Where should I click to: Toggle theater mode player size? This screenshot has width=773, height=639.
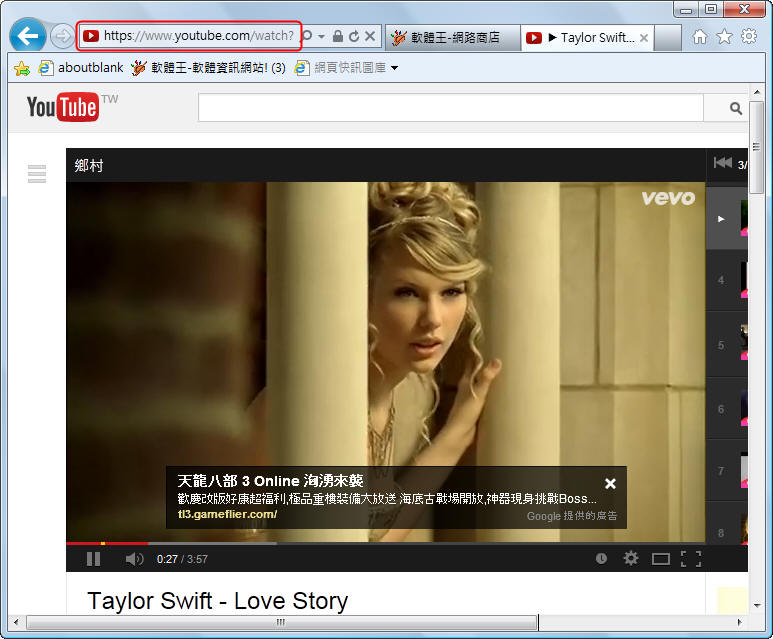tap(660, 559)
